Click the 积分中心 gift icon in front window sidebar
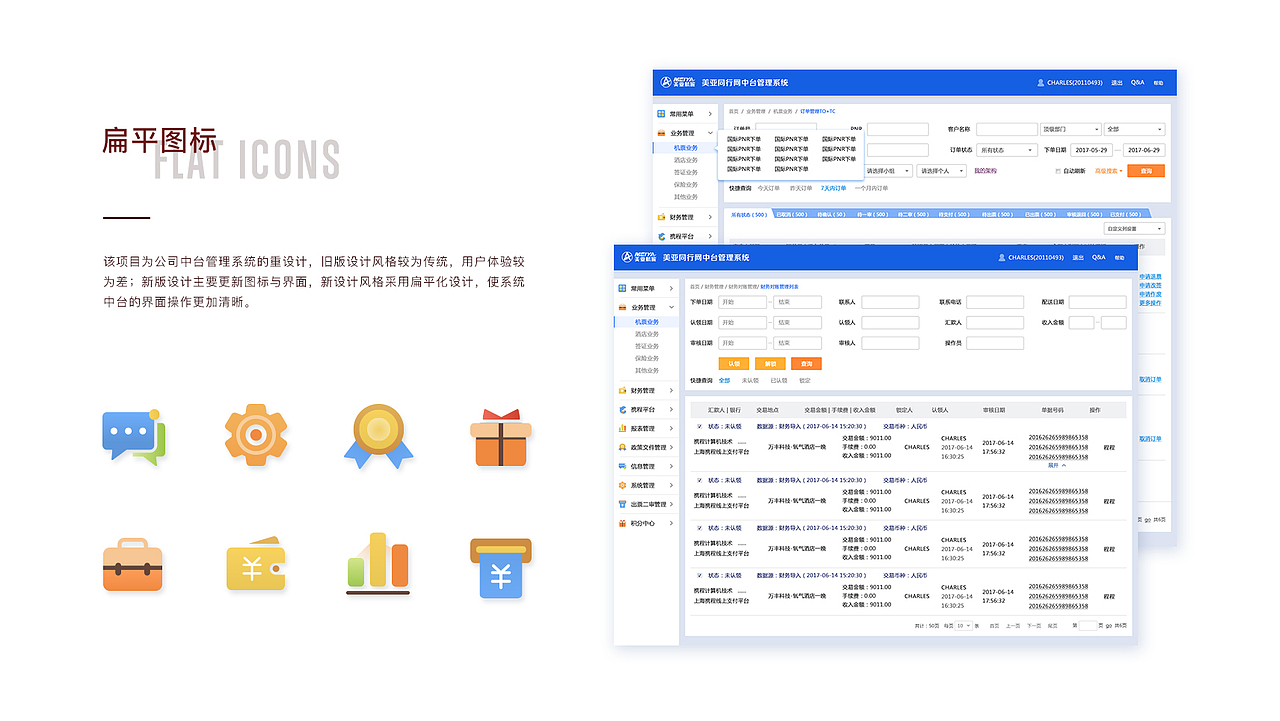1280x721 pixels. click(623, 523)
